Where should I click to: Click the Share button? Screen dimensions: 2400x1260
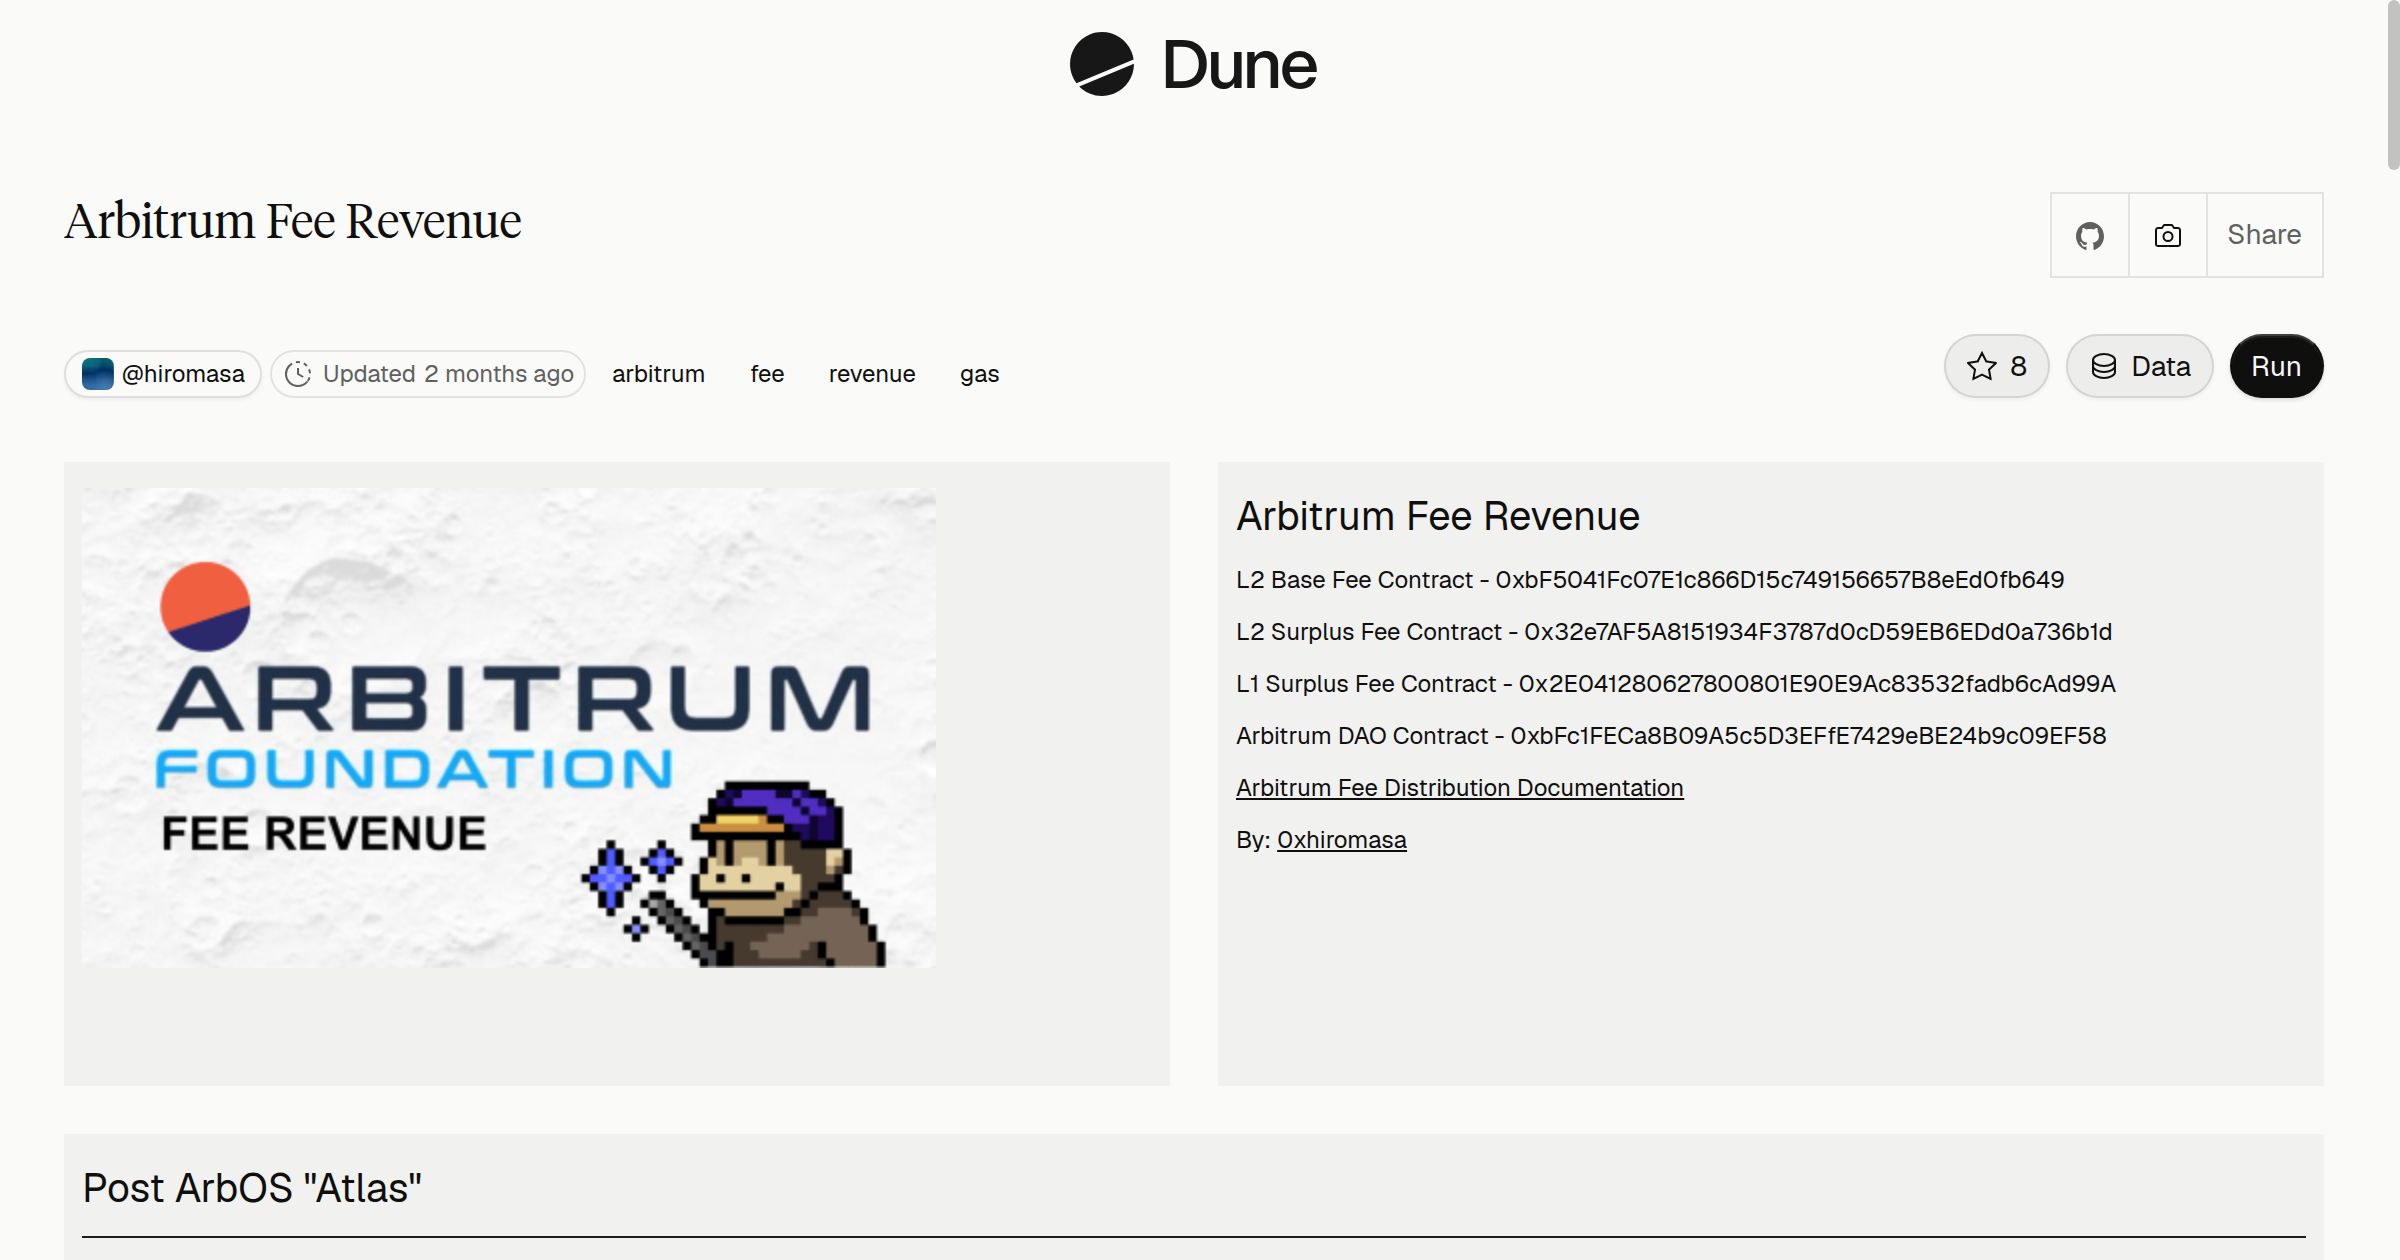[x=2264, y=235]
